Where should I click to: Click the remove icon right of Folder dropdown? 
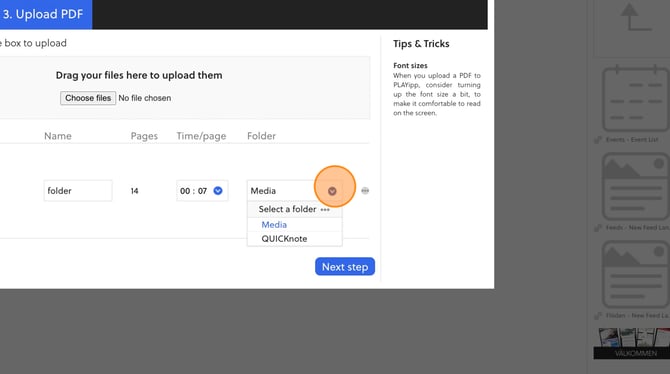tap(365, 191)
